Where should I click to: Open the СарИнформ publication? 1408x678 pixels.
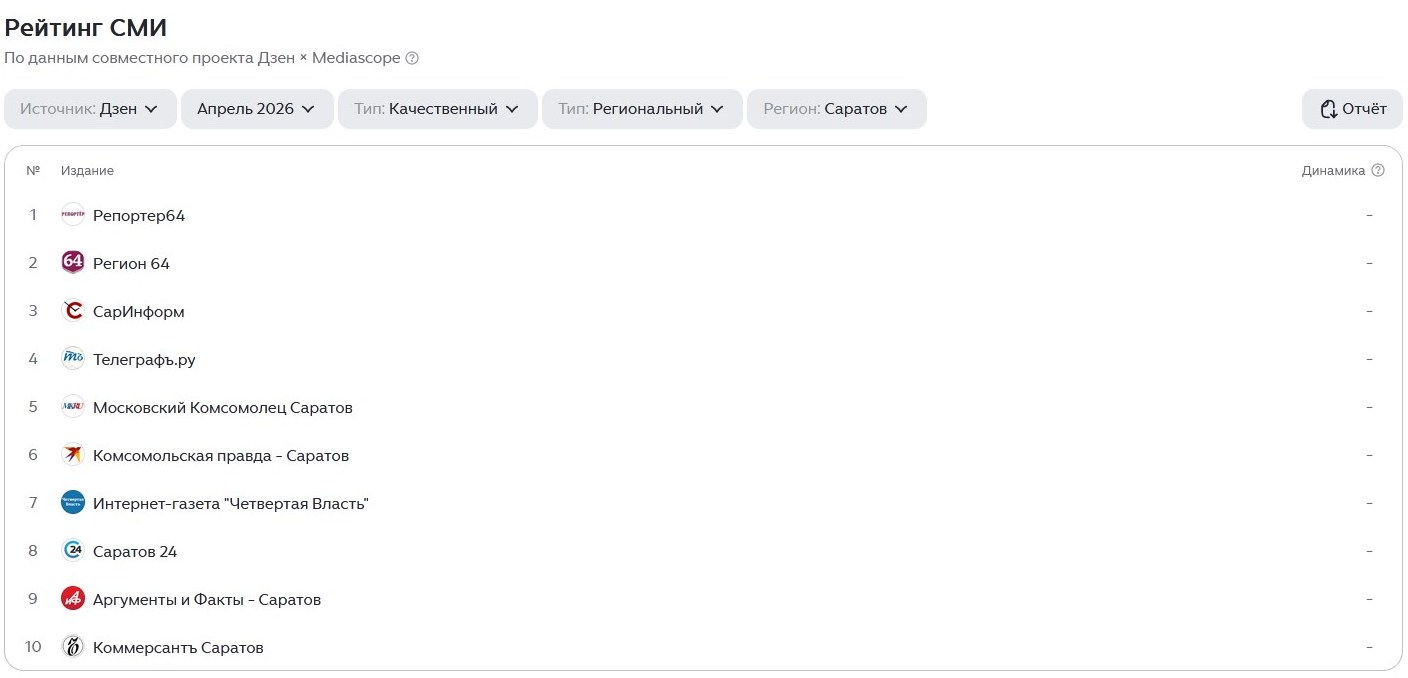point(139,312)
